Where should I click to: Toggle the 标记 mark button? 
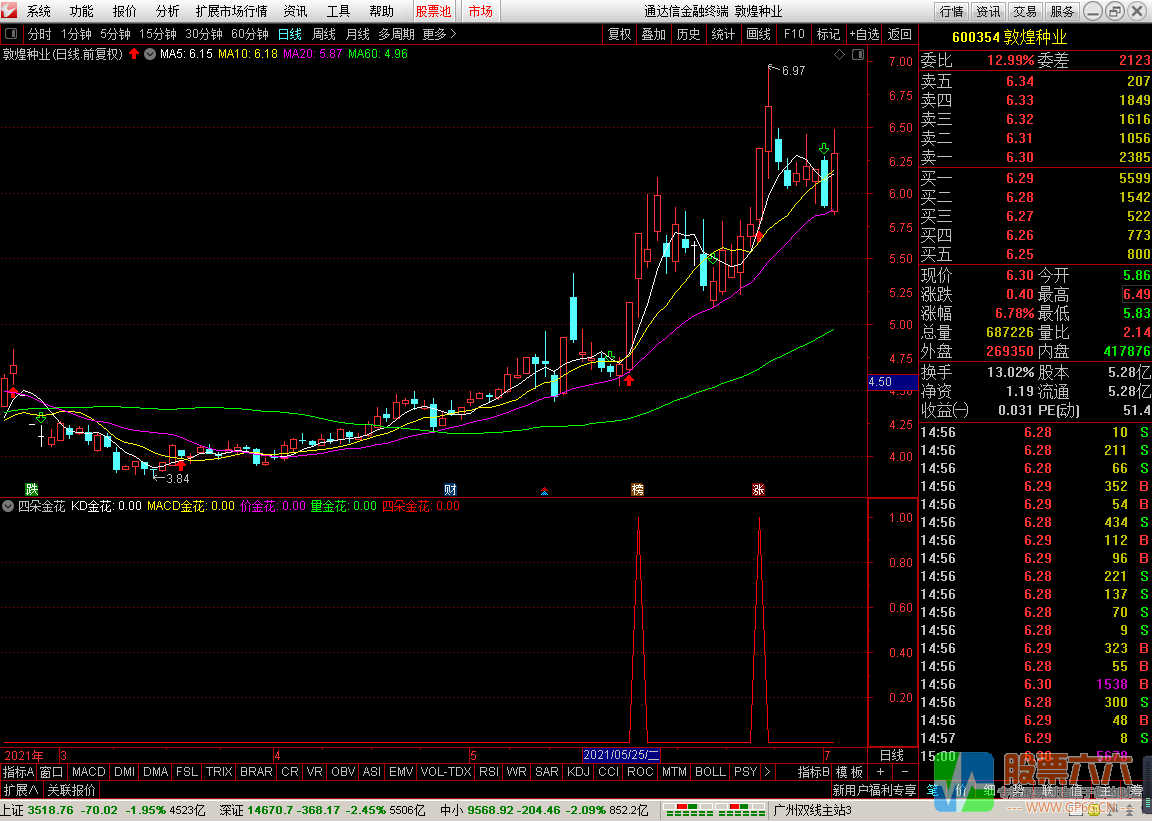(x=828, y=34)
